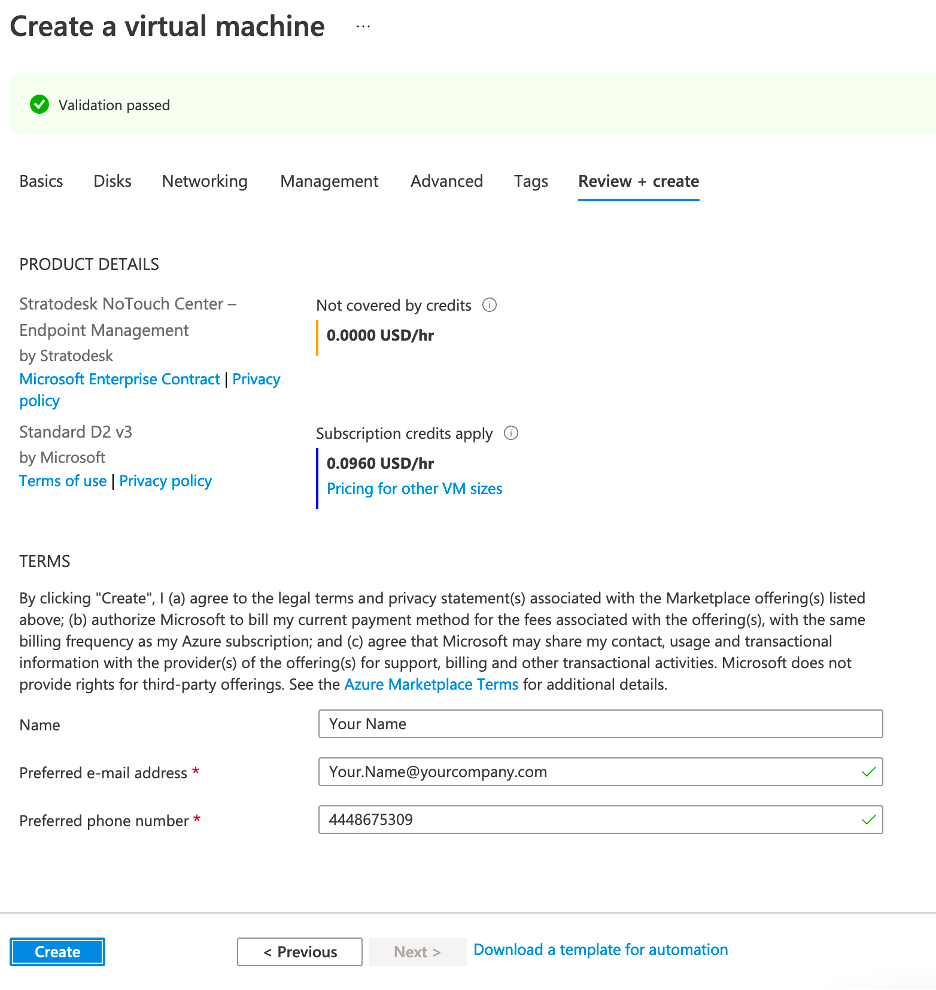Open the Tags tab
936x990 pixels.
point(531,181)
